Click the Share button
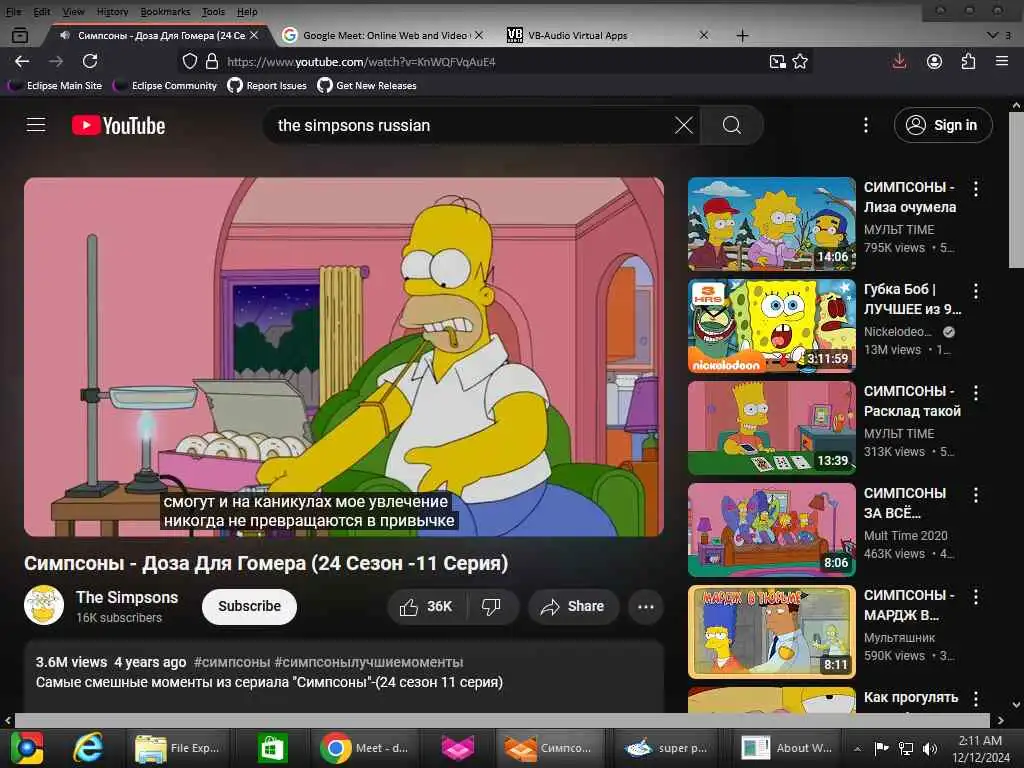 point(573,607)
